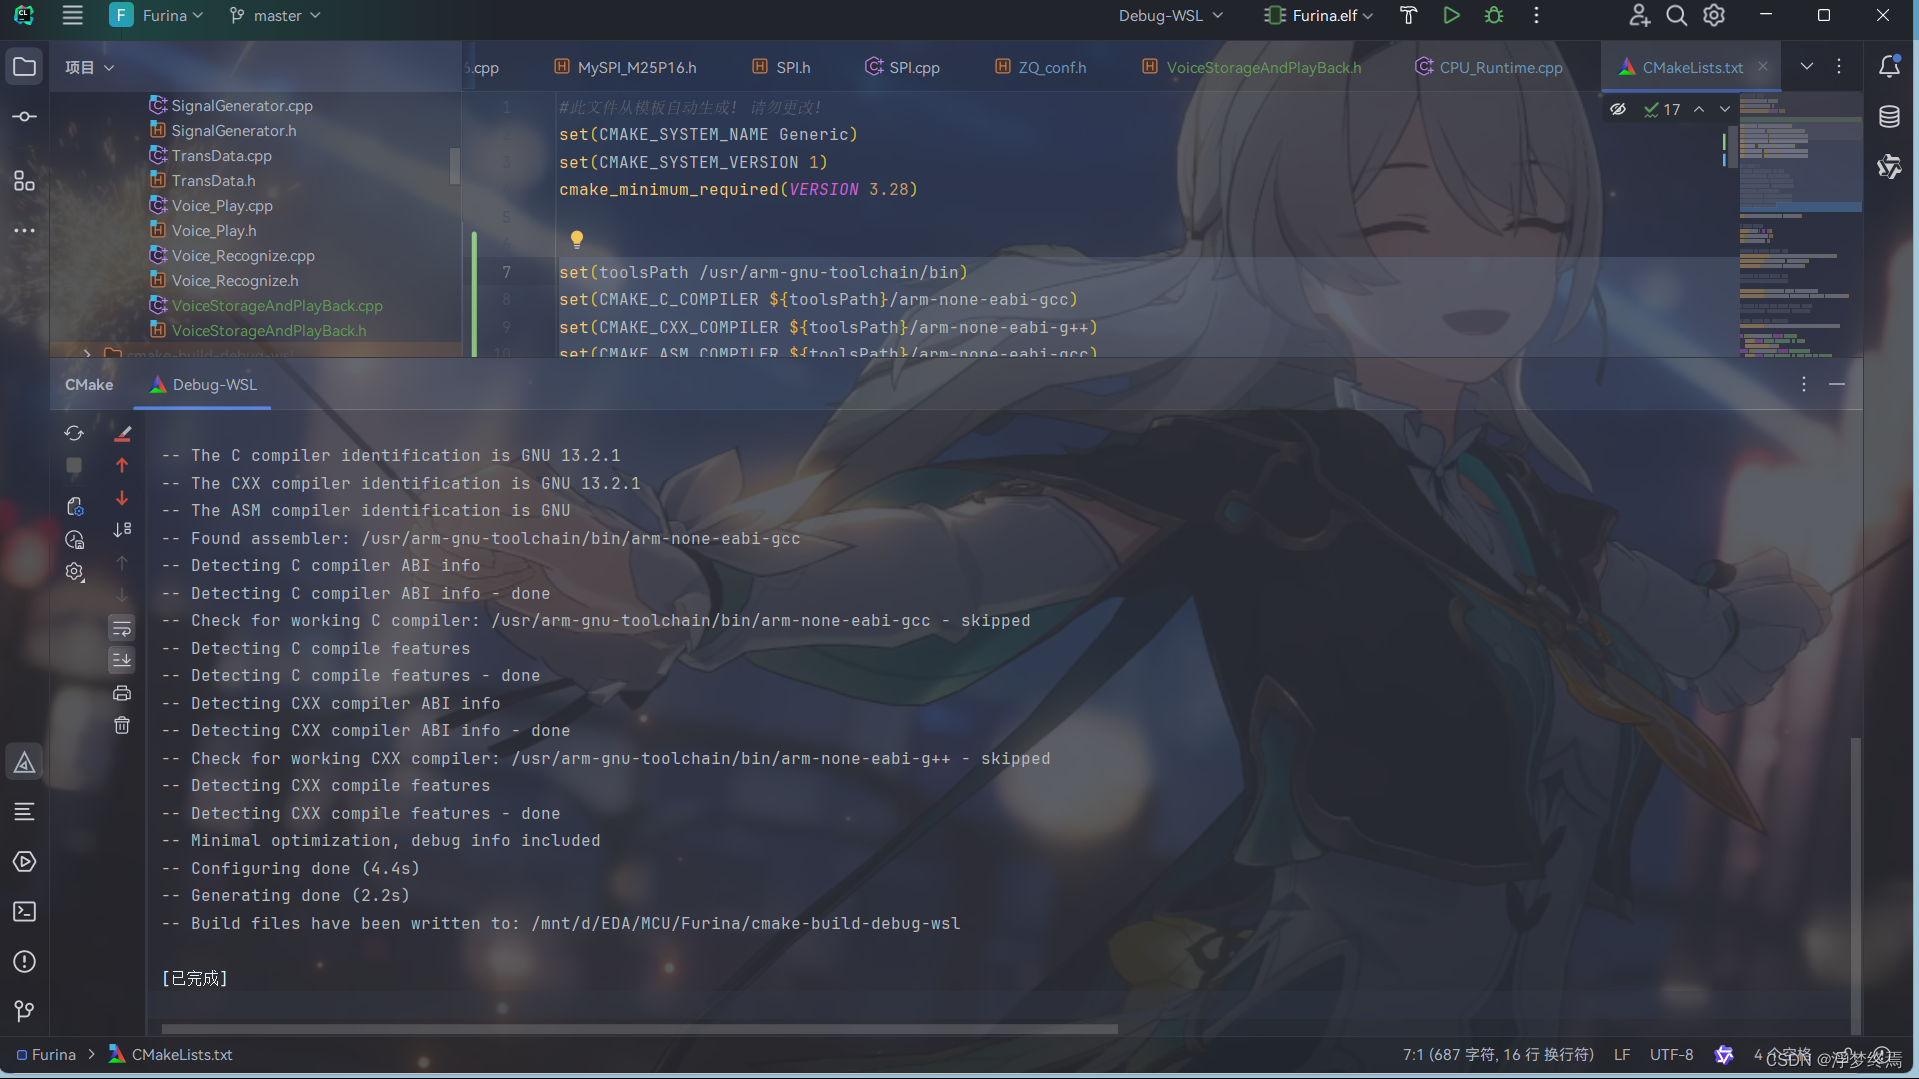Clear all output with trash icon

tap(122, 725)
